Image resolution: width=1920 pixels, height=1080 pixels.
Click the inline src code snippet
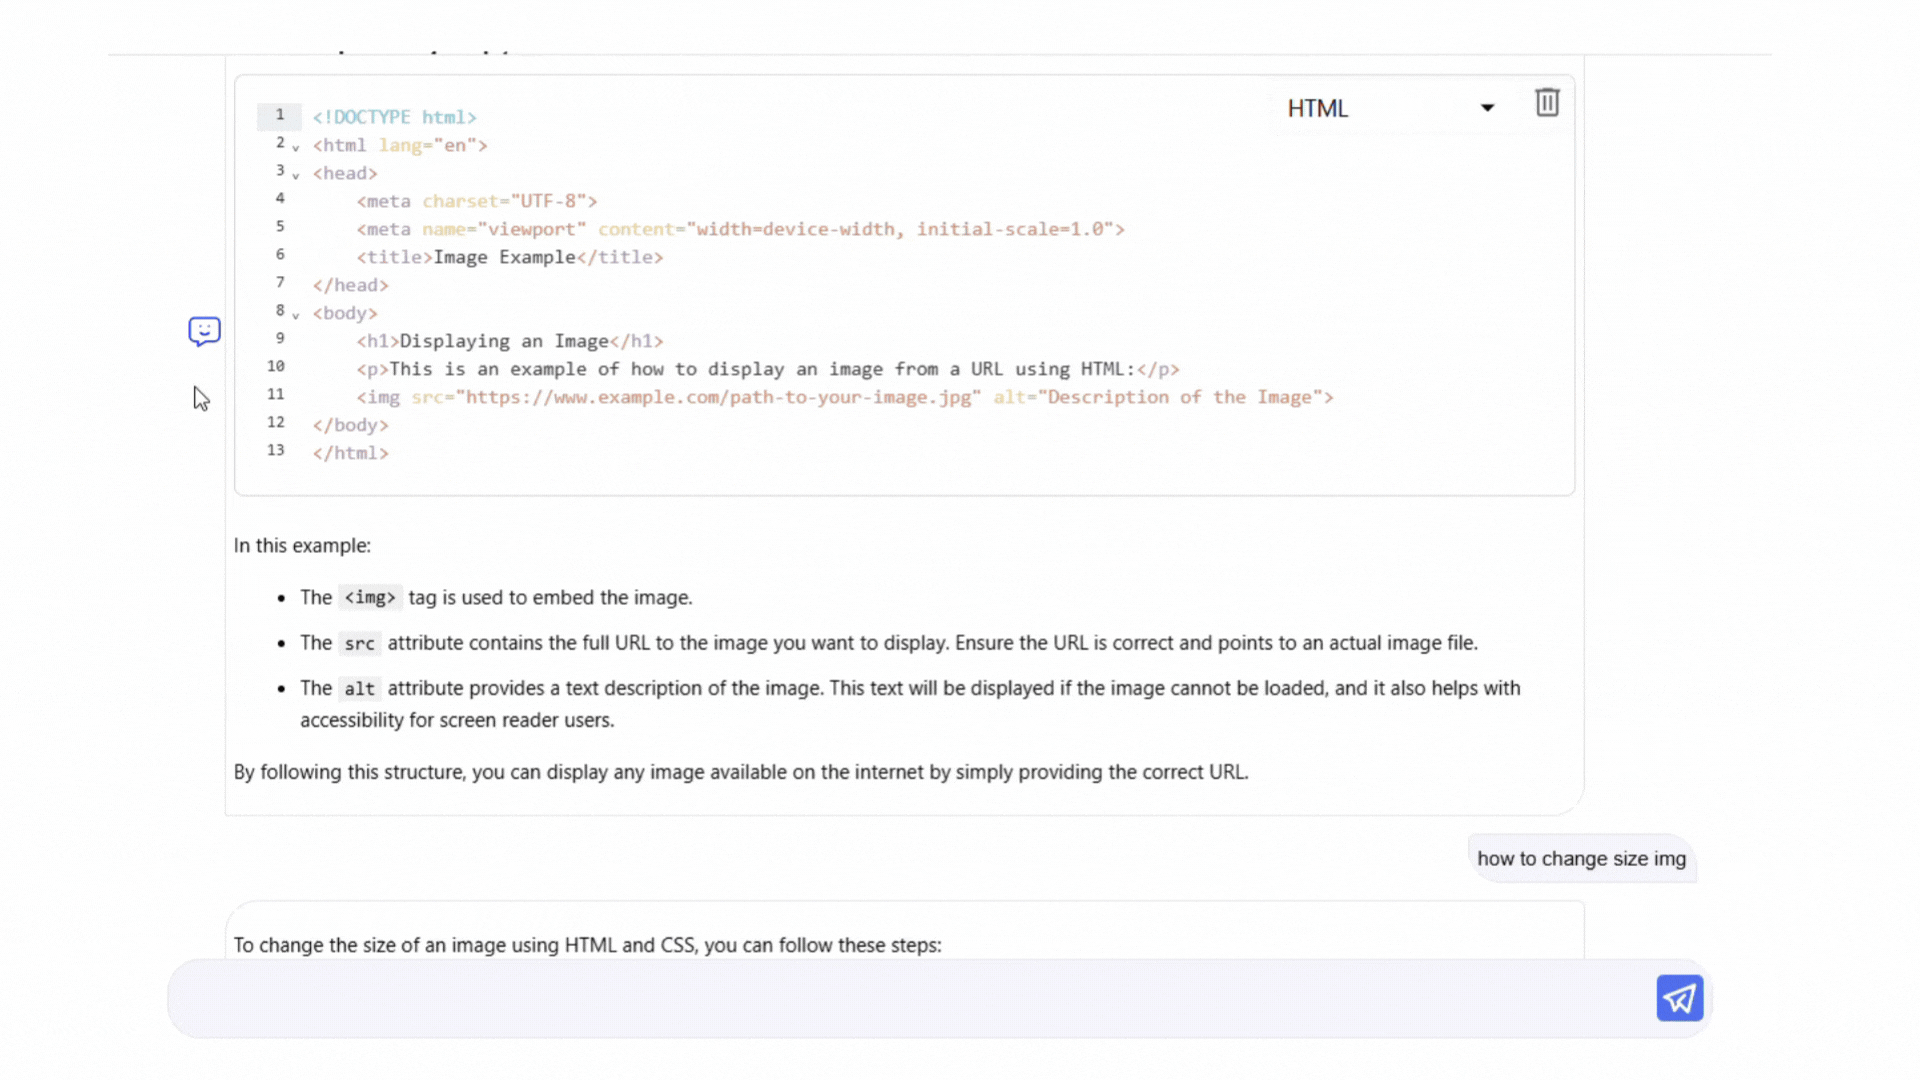tap(359, 643)
